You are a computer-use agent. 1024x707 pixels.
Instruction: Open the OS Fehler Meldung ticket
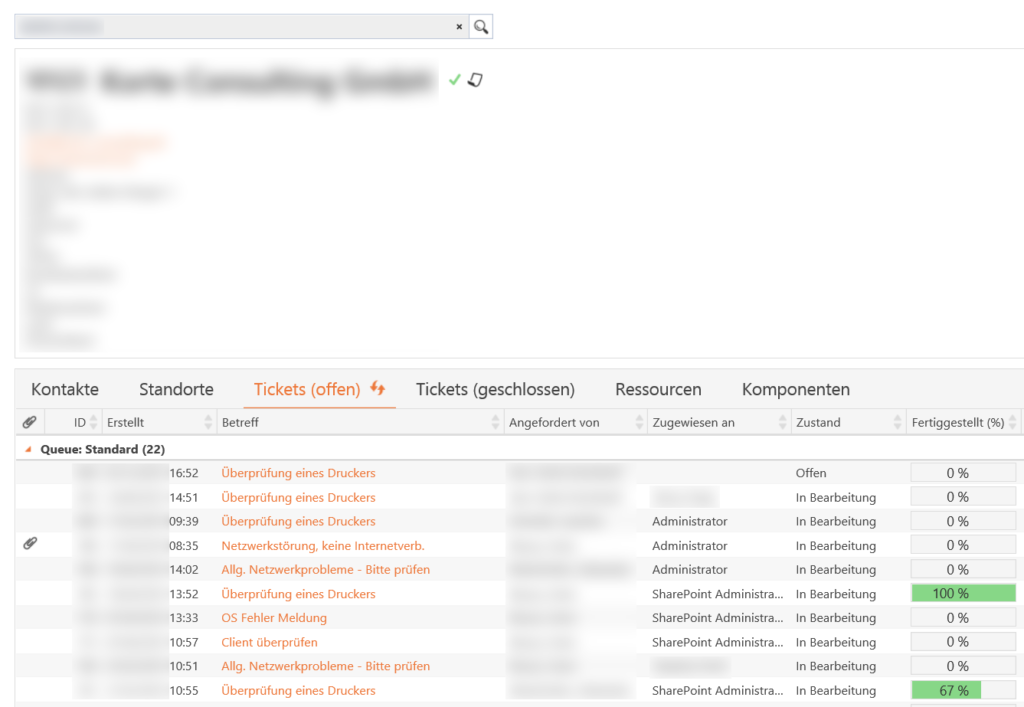point(274,618)
